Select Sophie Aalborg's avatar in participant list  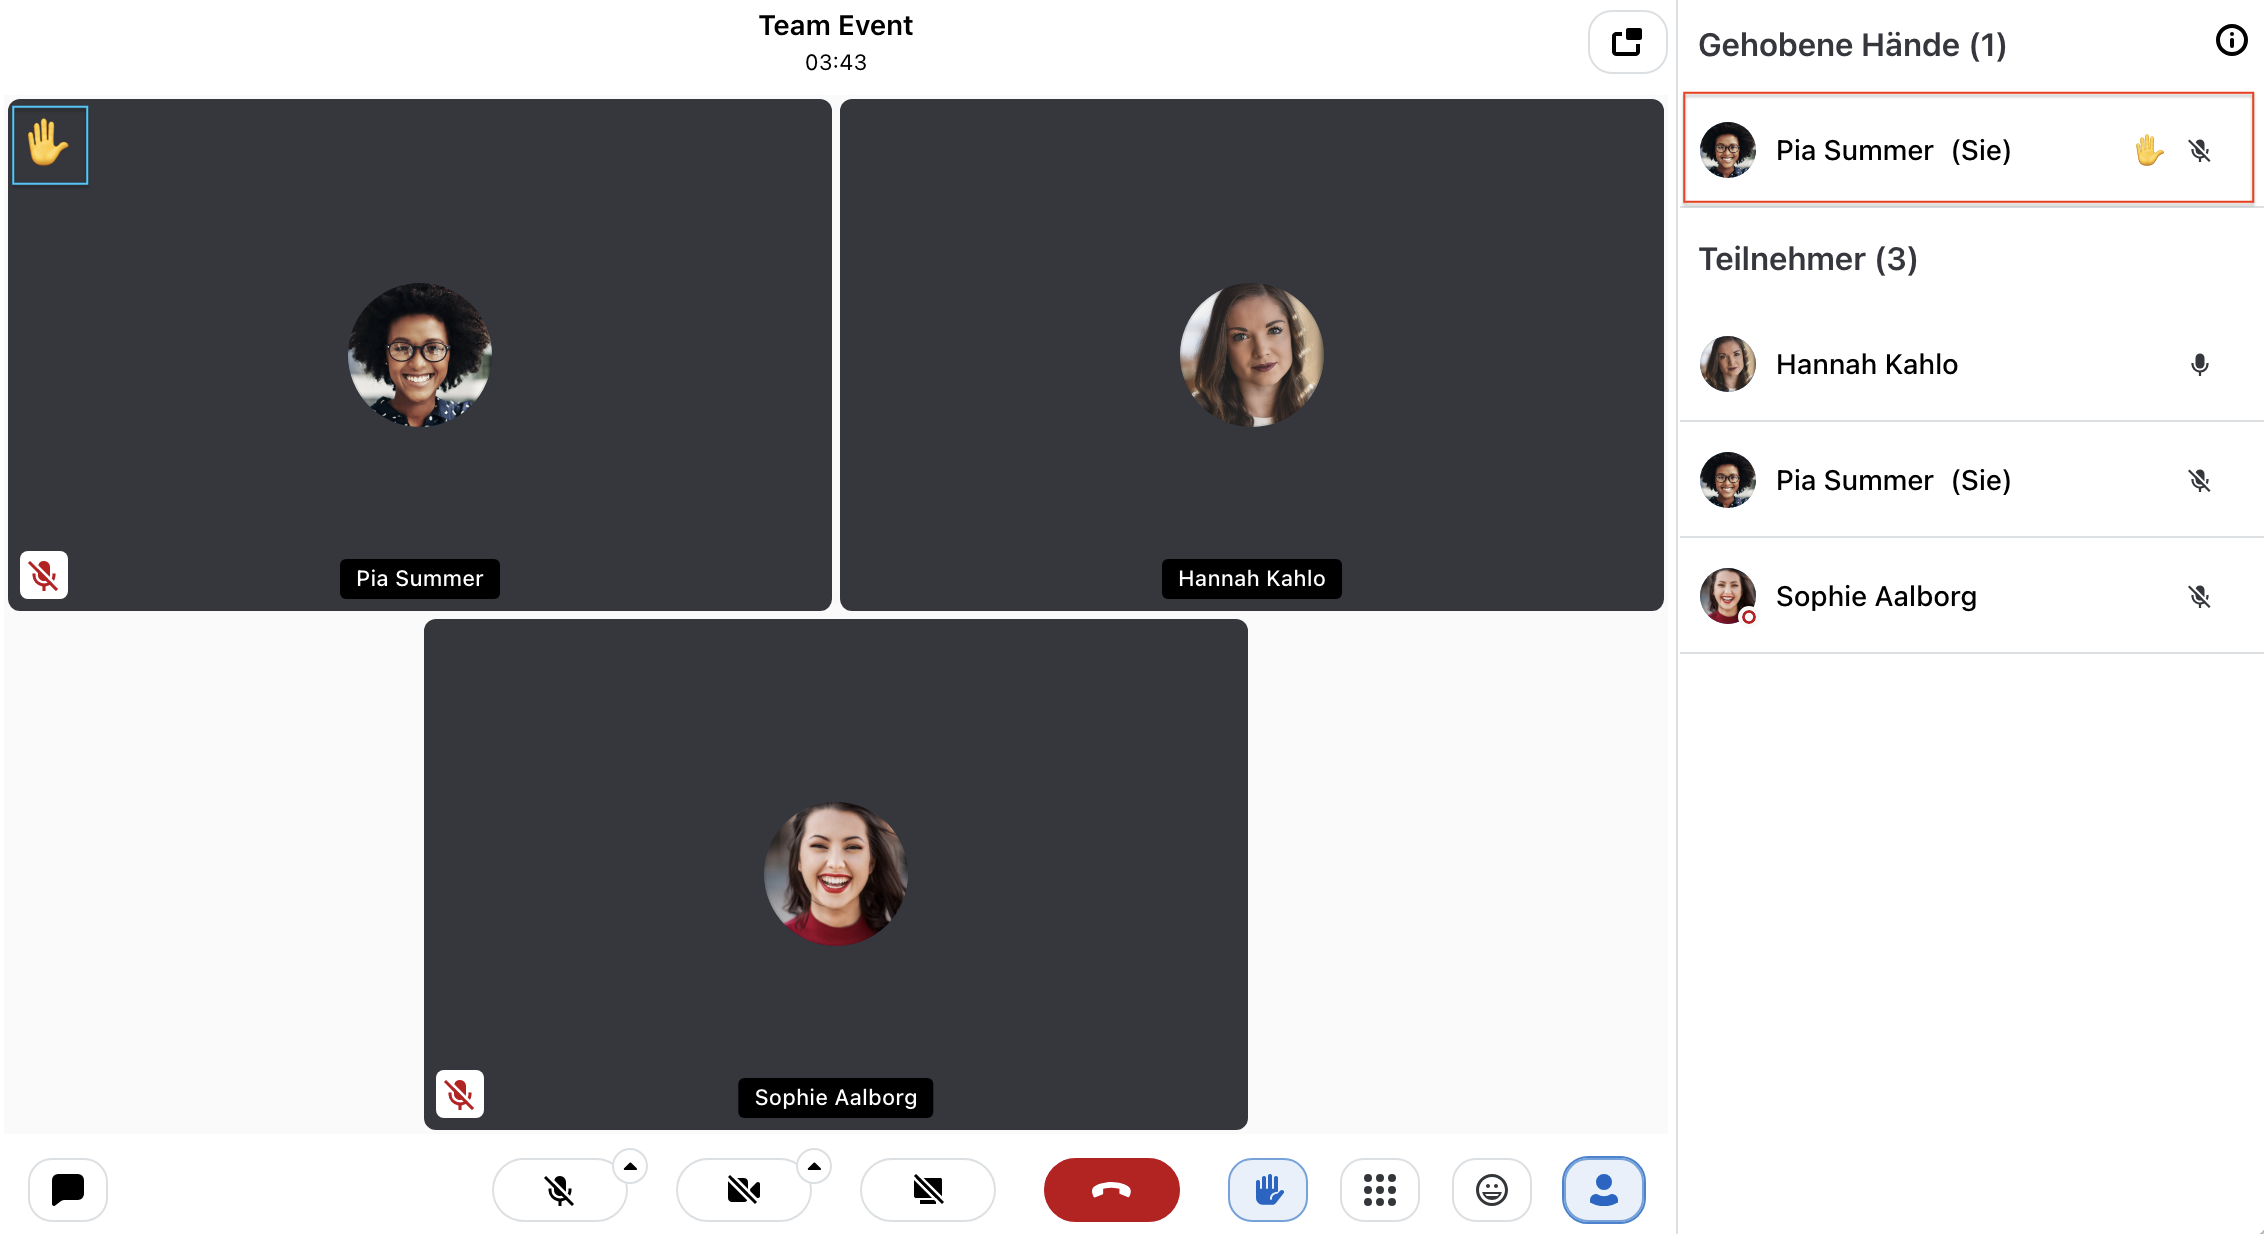coord(1728,596)
